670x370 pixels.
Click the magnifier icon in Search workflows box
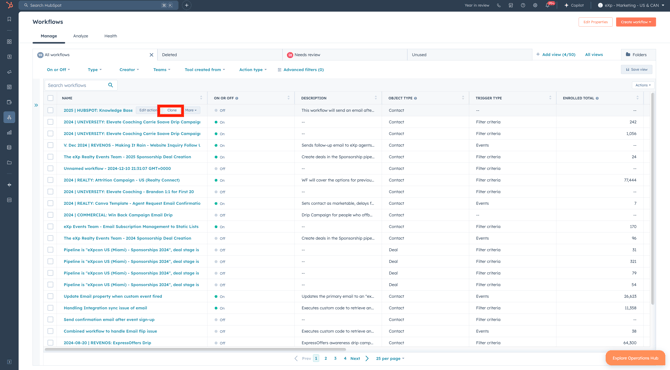tap(110, 85)
